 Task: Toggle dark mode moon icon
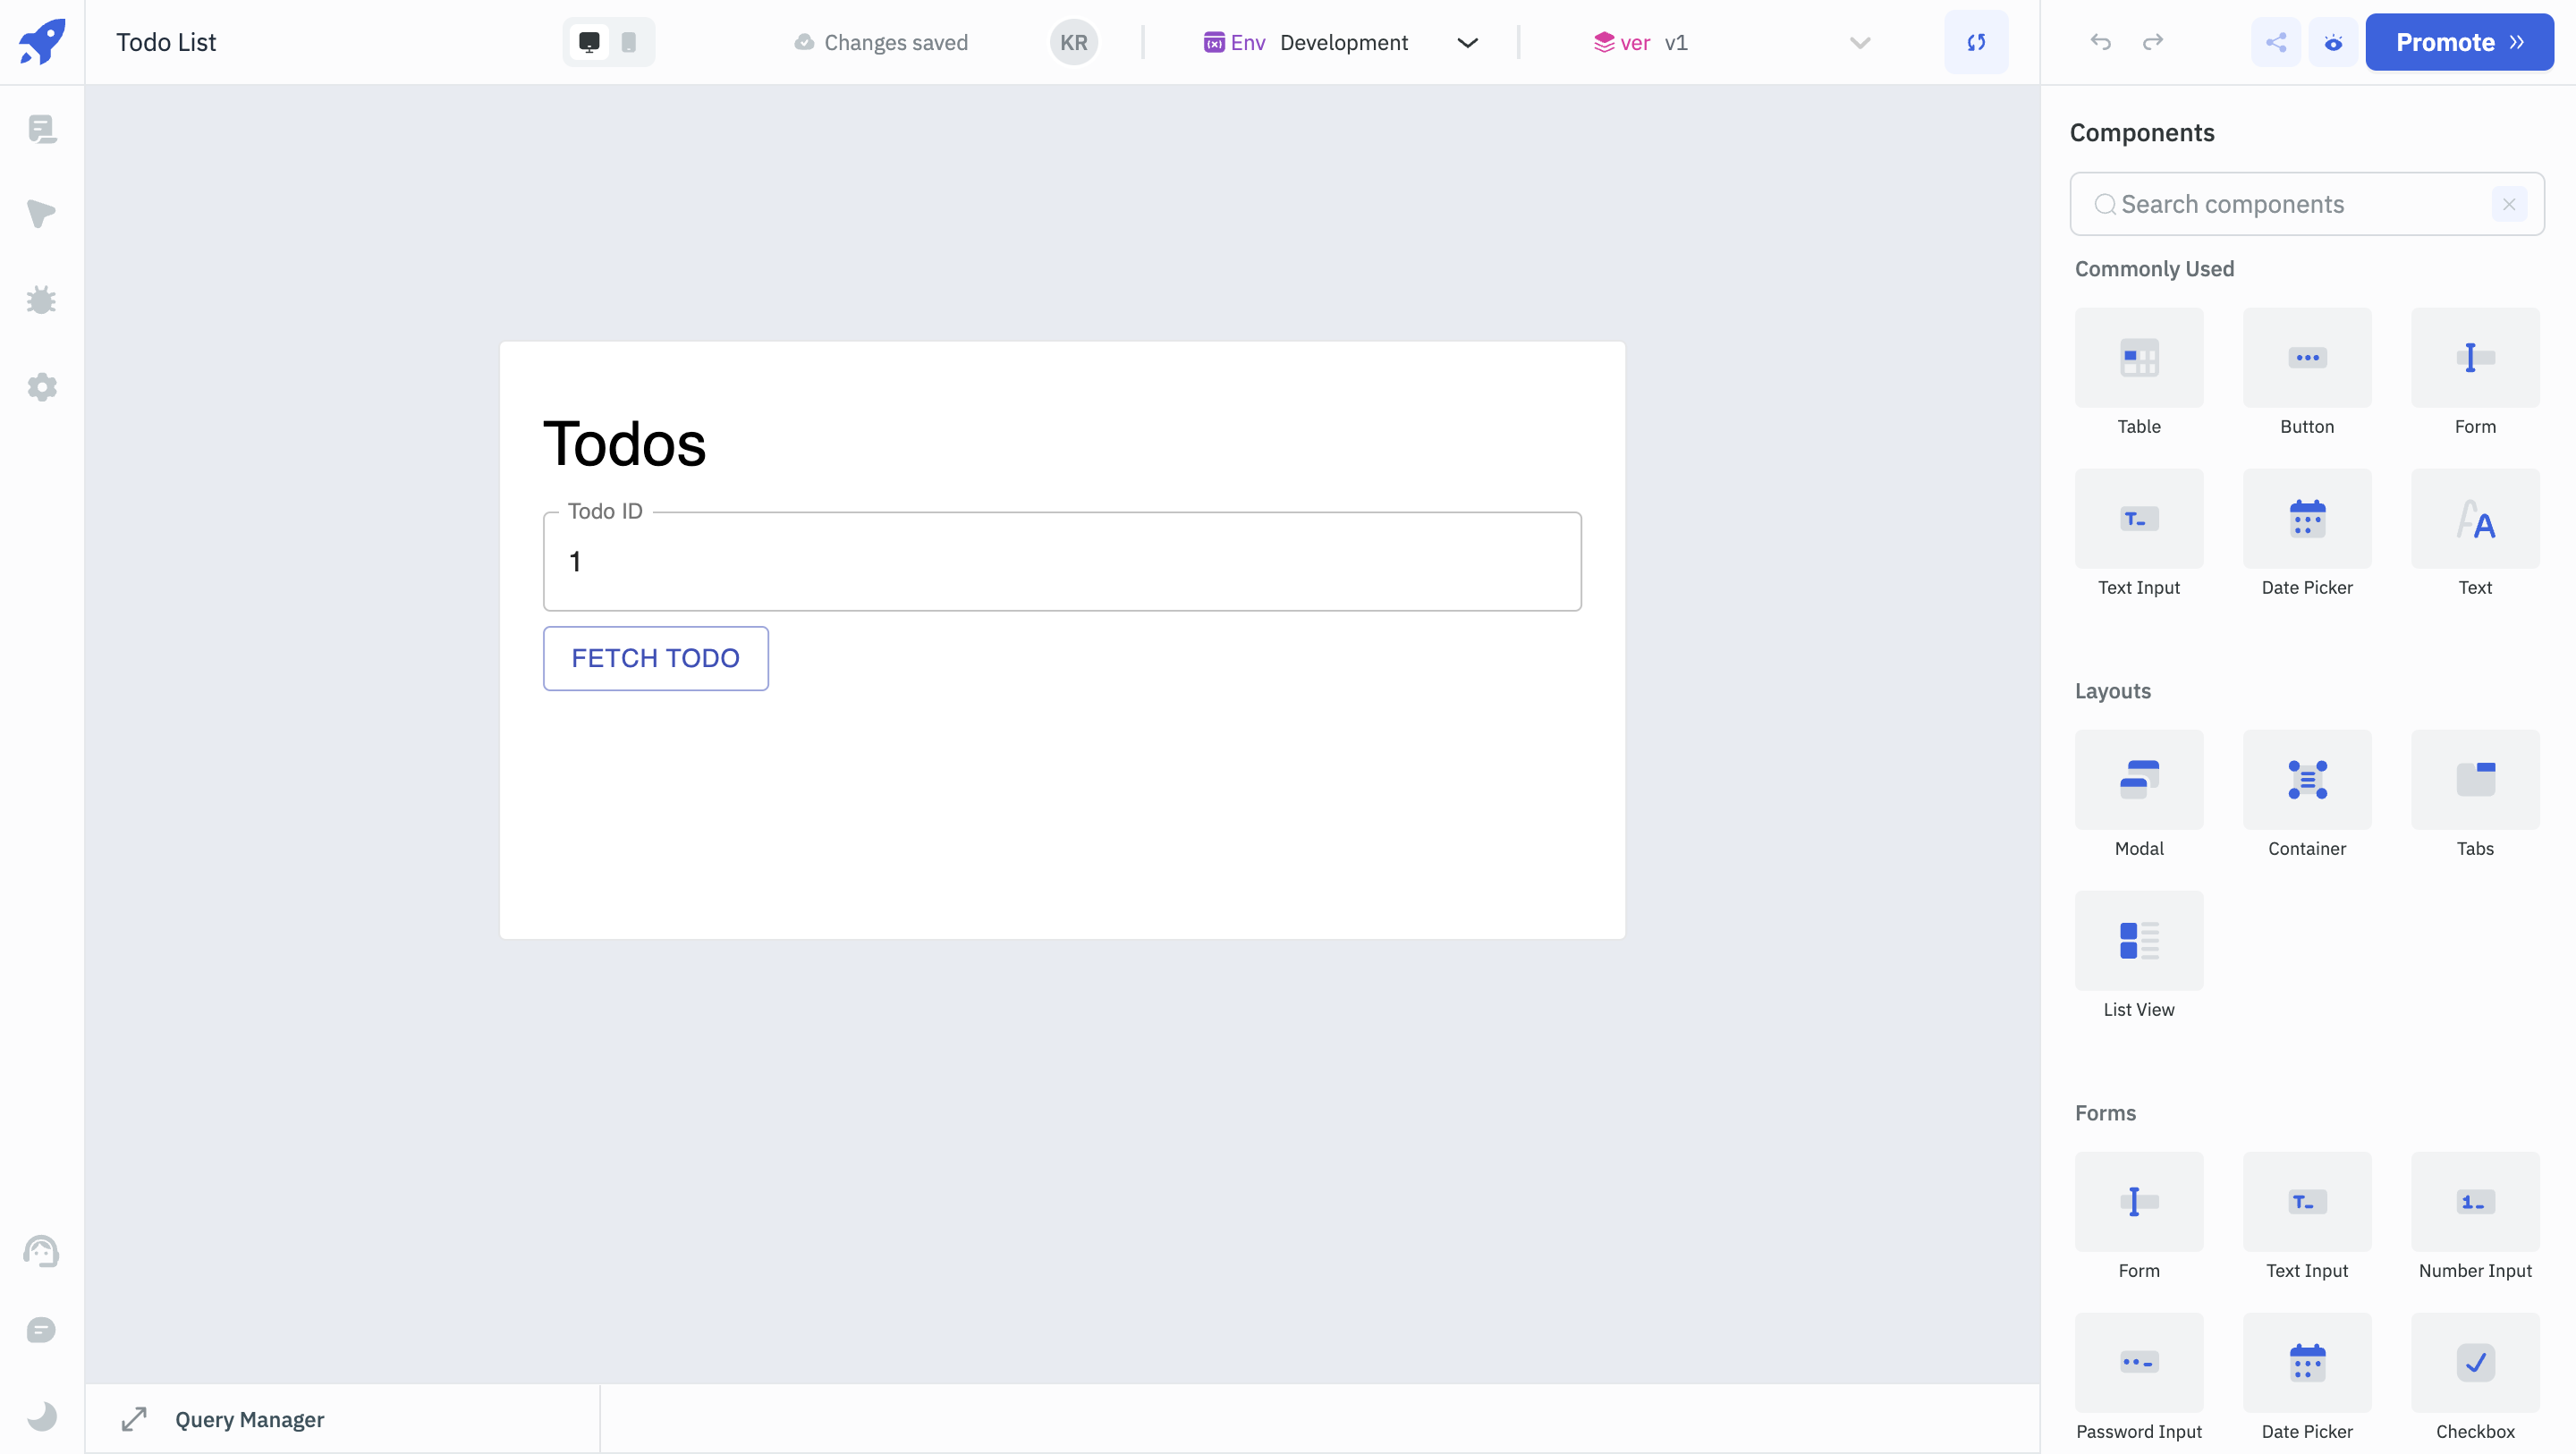pos(42,1416)
